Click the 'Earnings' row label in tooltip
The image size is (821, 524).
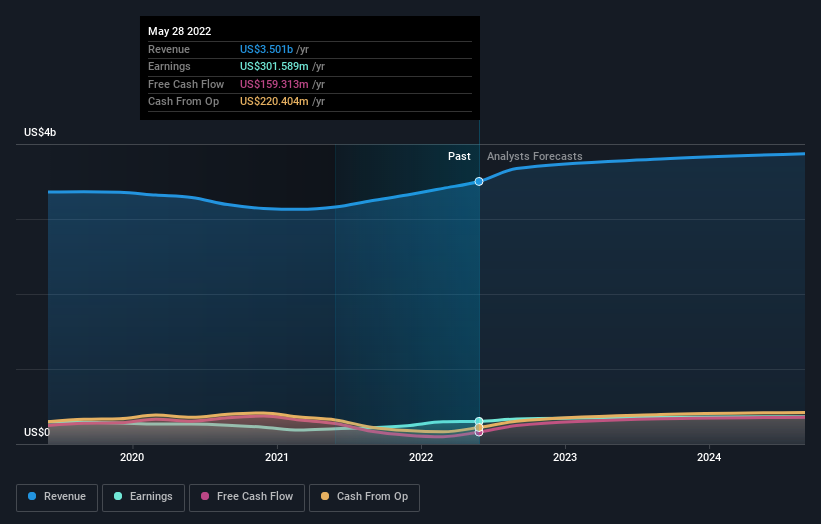pyautogui.click(x=169, y=66)
